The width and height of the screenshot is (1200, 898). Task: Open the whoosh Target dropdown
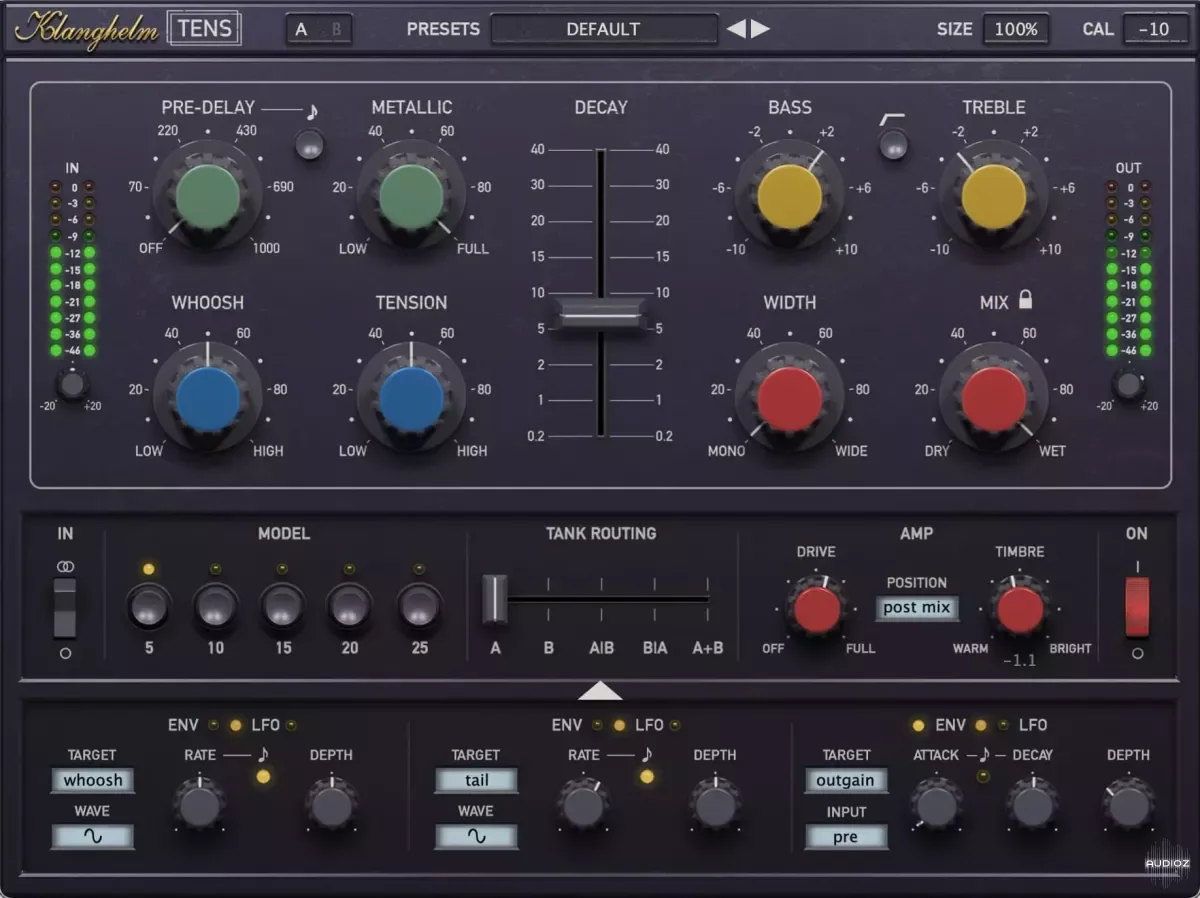(93, 780)
